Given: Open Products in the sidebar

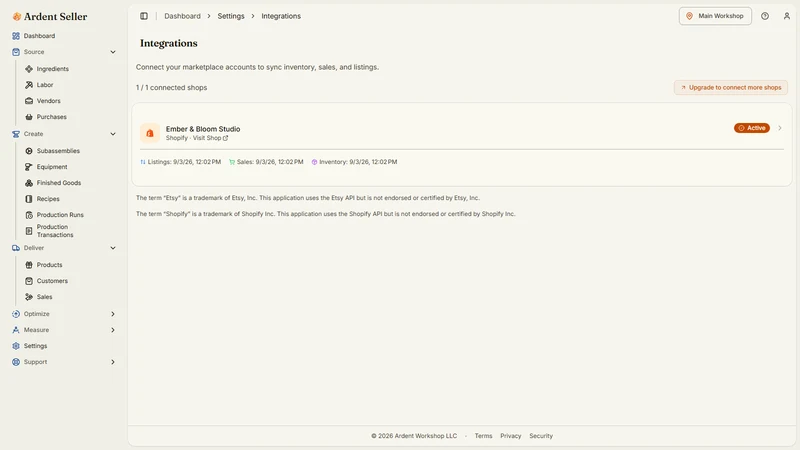Looking at the screenshot, I should pyautogui.click(x=49, y=265).
